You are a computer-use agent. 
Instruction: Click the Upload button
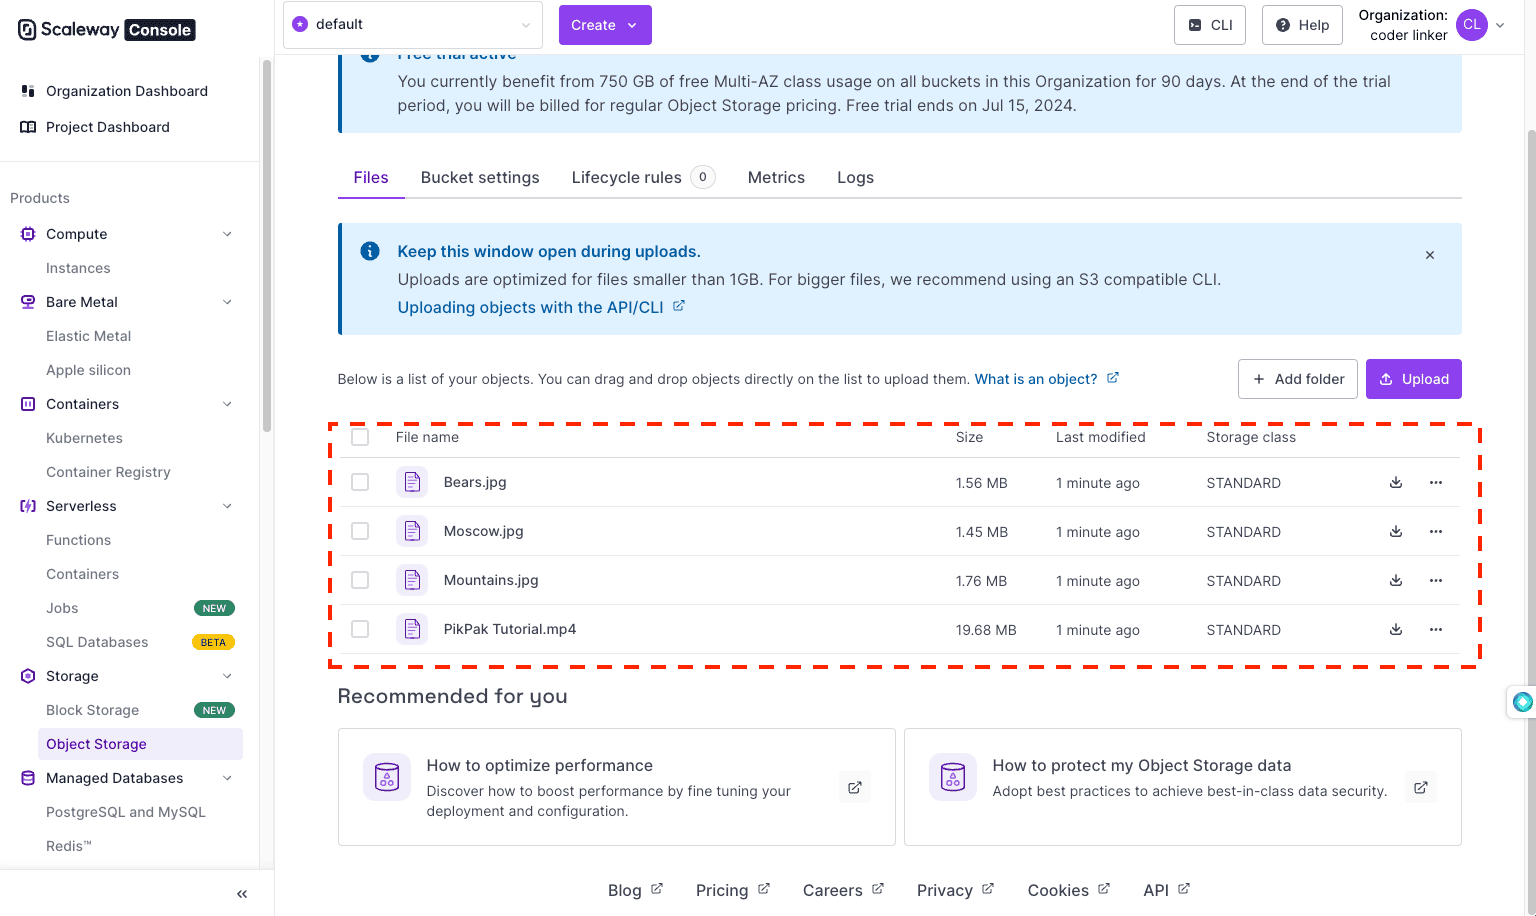pos(1414,379)
